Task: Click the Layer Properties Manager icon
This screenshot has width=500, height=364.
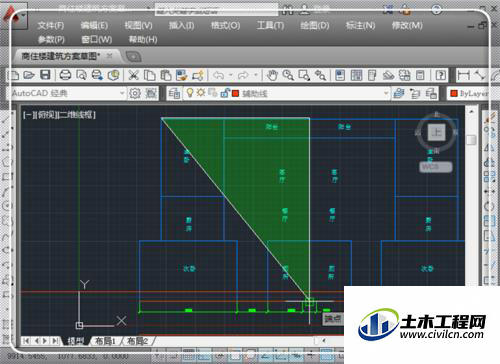Action: (x=174, y=94)
